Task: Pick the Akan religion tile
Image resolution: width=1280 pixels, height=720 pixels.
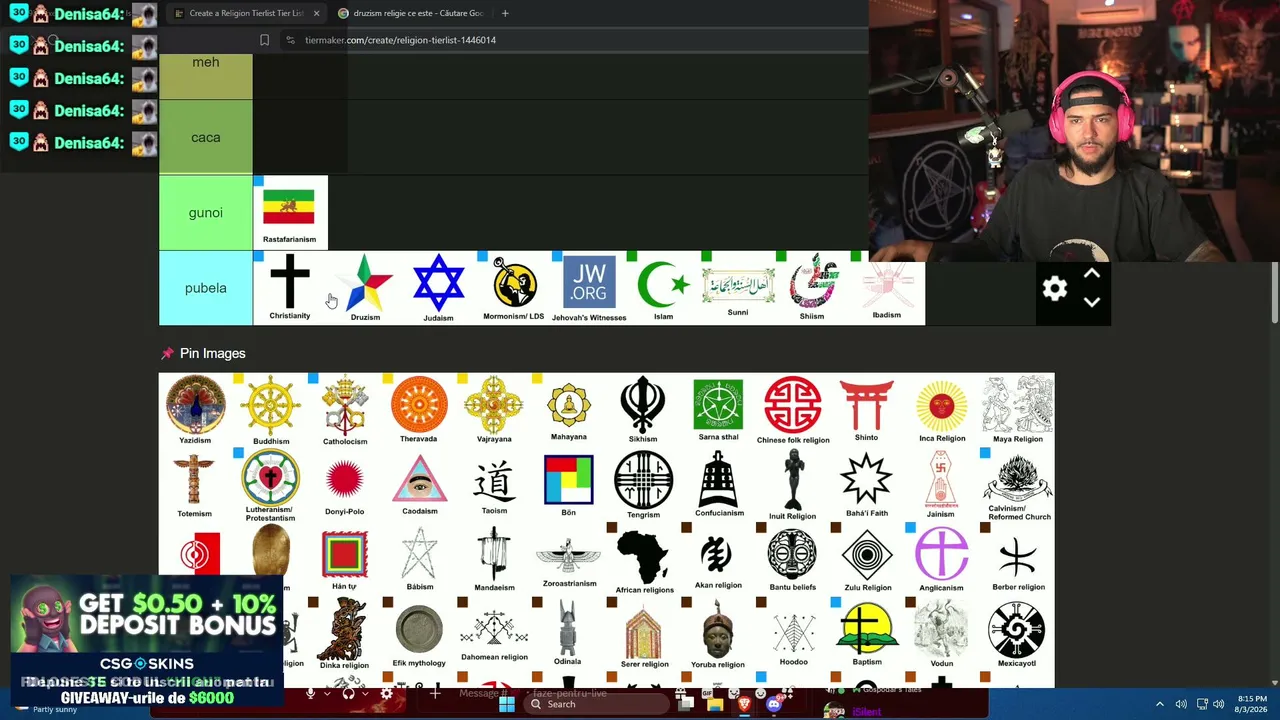Action: pos(718,560)
